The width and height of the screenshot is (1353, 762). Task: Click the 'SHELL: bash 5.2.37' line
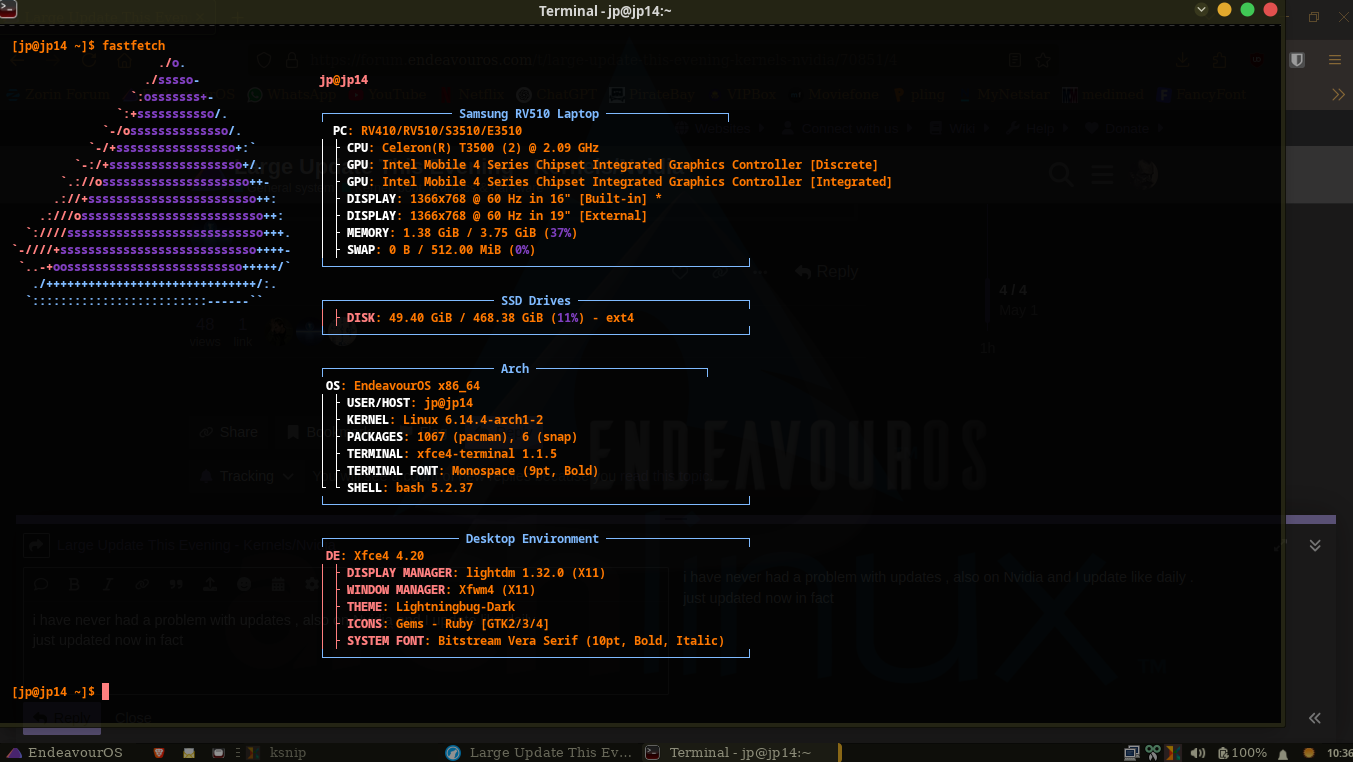tap(410, 488)
